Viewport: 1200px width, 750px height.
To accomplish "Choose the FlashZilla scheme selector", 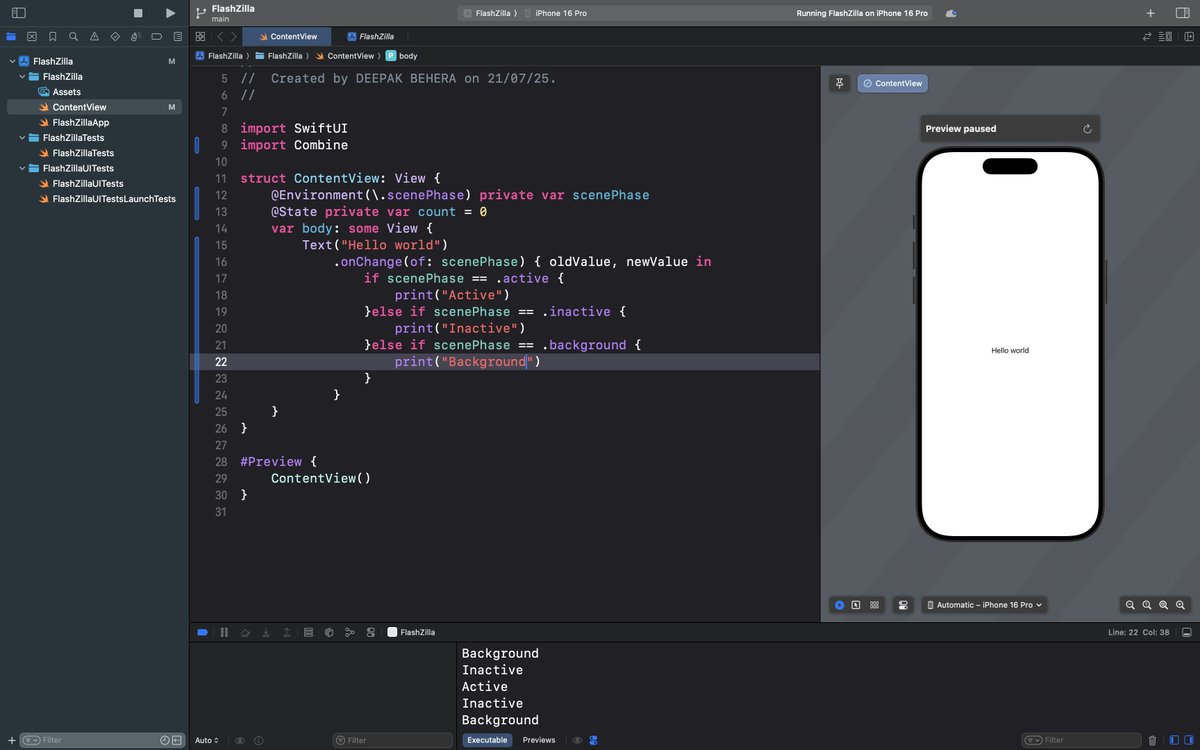I will coord(490,13).
